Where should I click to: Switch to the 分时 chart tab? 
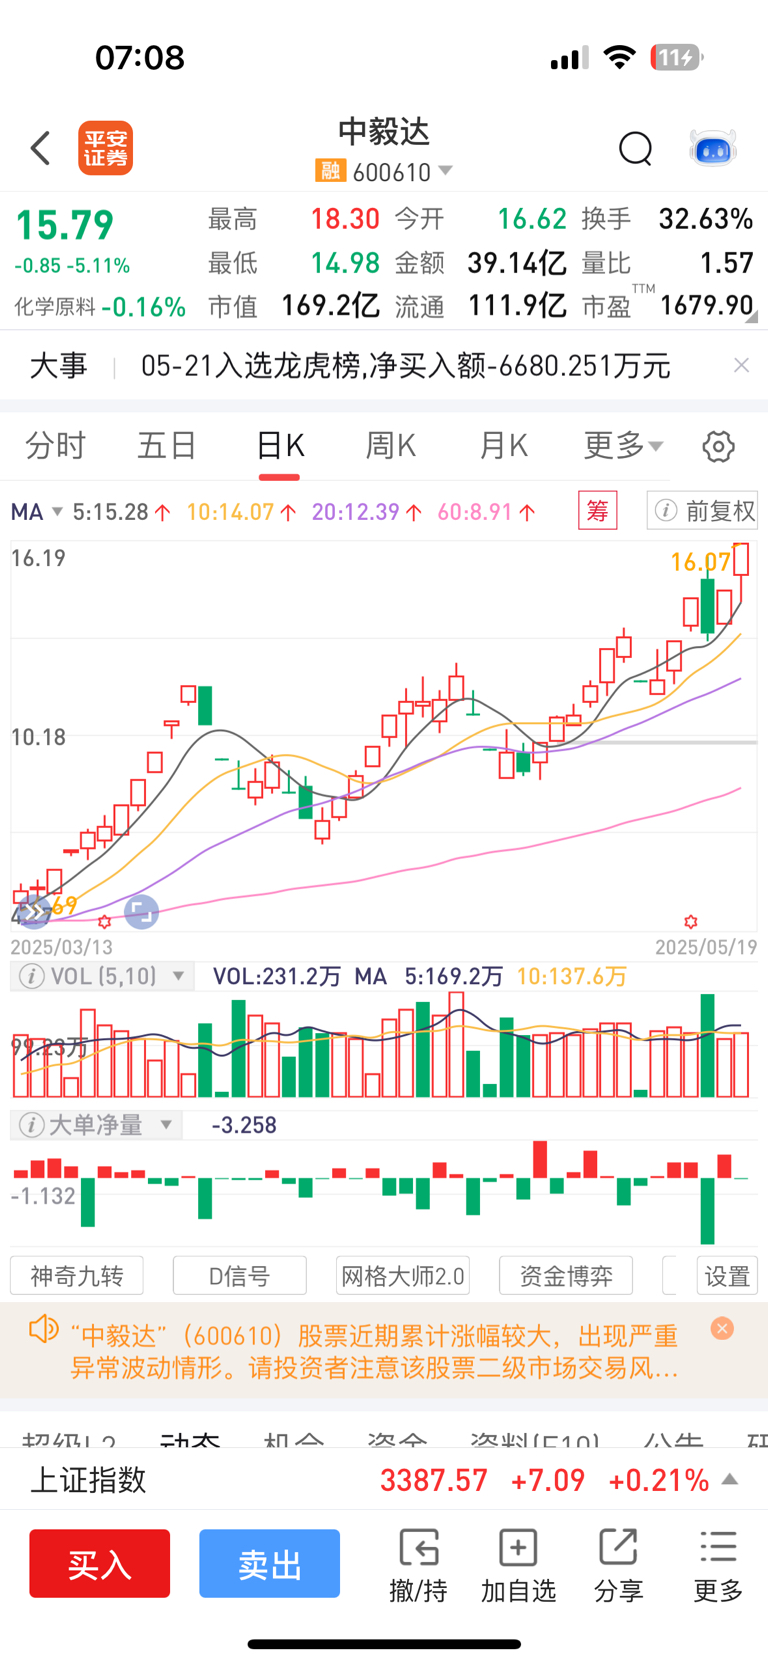click(56, 445)
